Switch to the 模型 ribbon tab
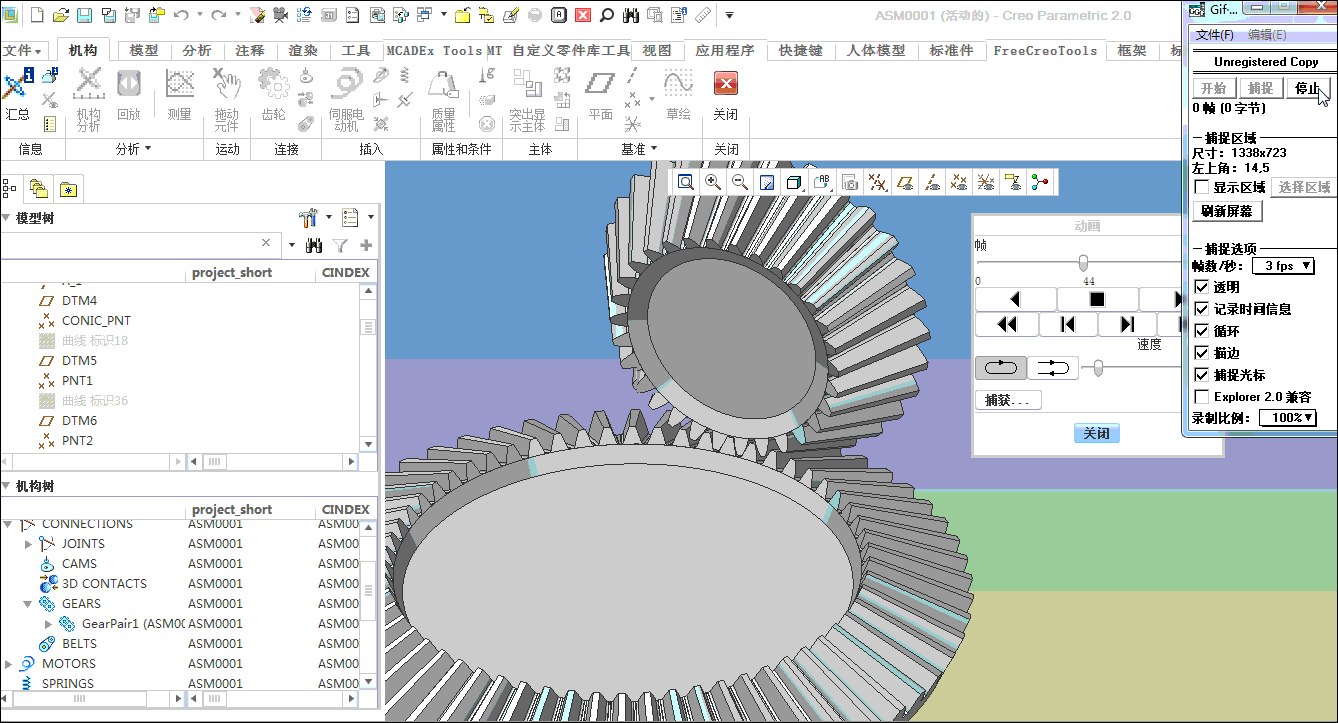 (144, 51)
